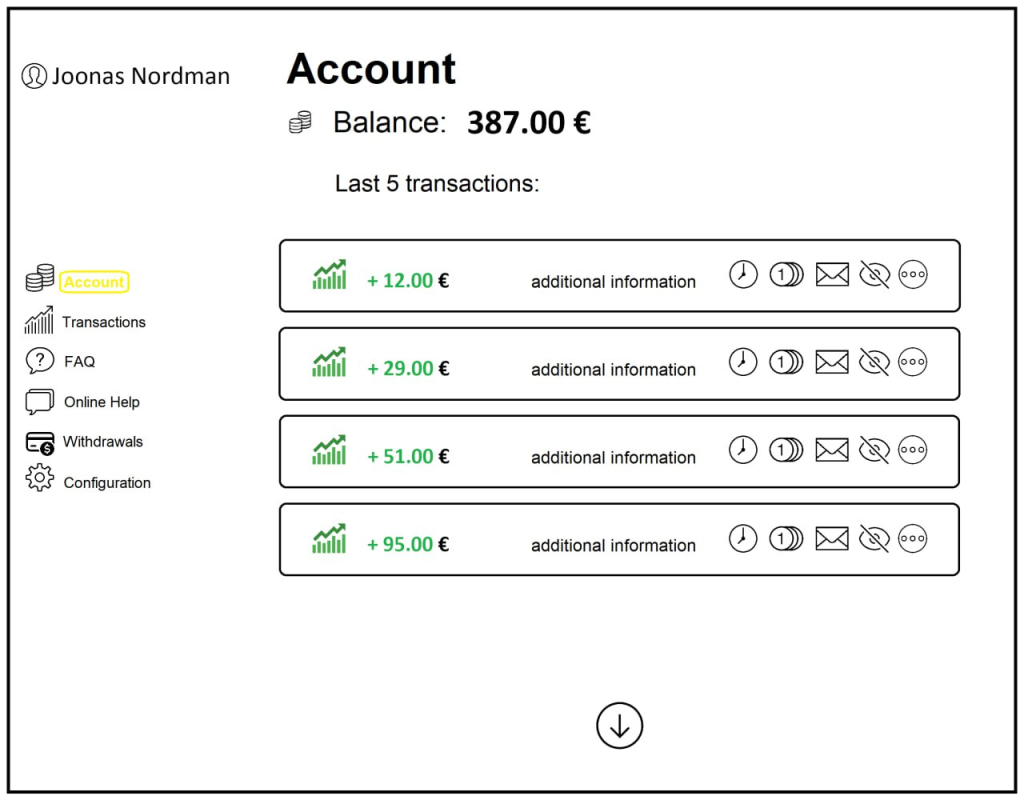Click the user profile icon next to Joonas Nordman
Image resolution: width=1024 pixels, height=800 pixels.
[x=34, y=76]
